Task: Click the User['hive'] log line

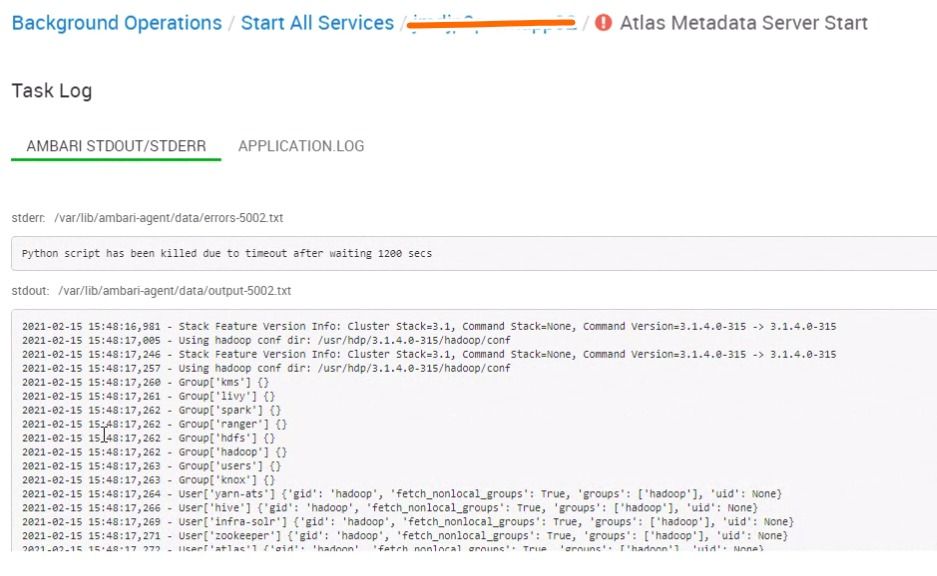Action: 390,507
